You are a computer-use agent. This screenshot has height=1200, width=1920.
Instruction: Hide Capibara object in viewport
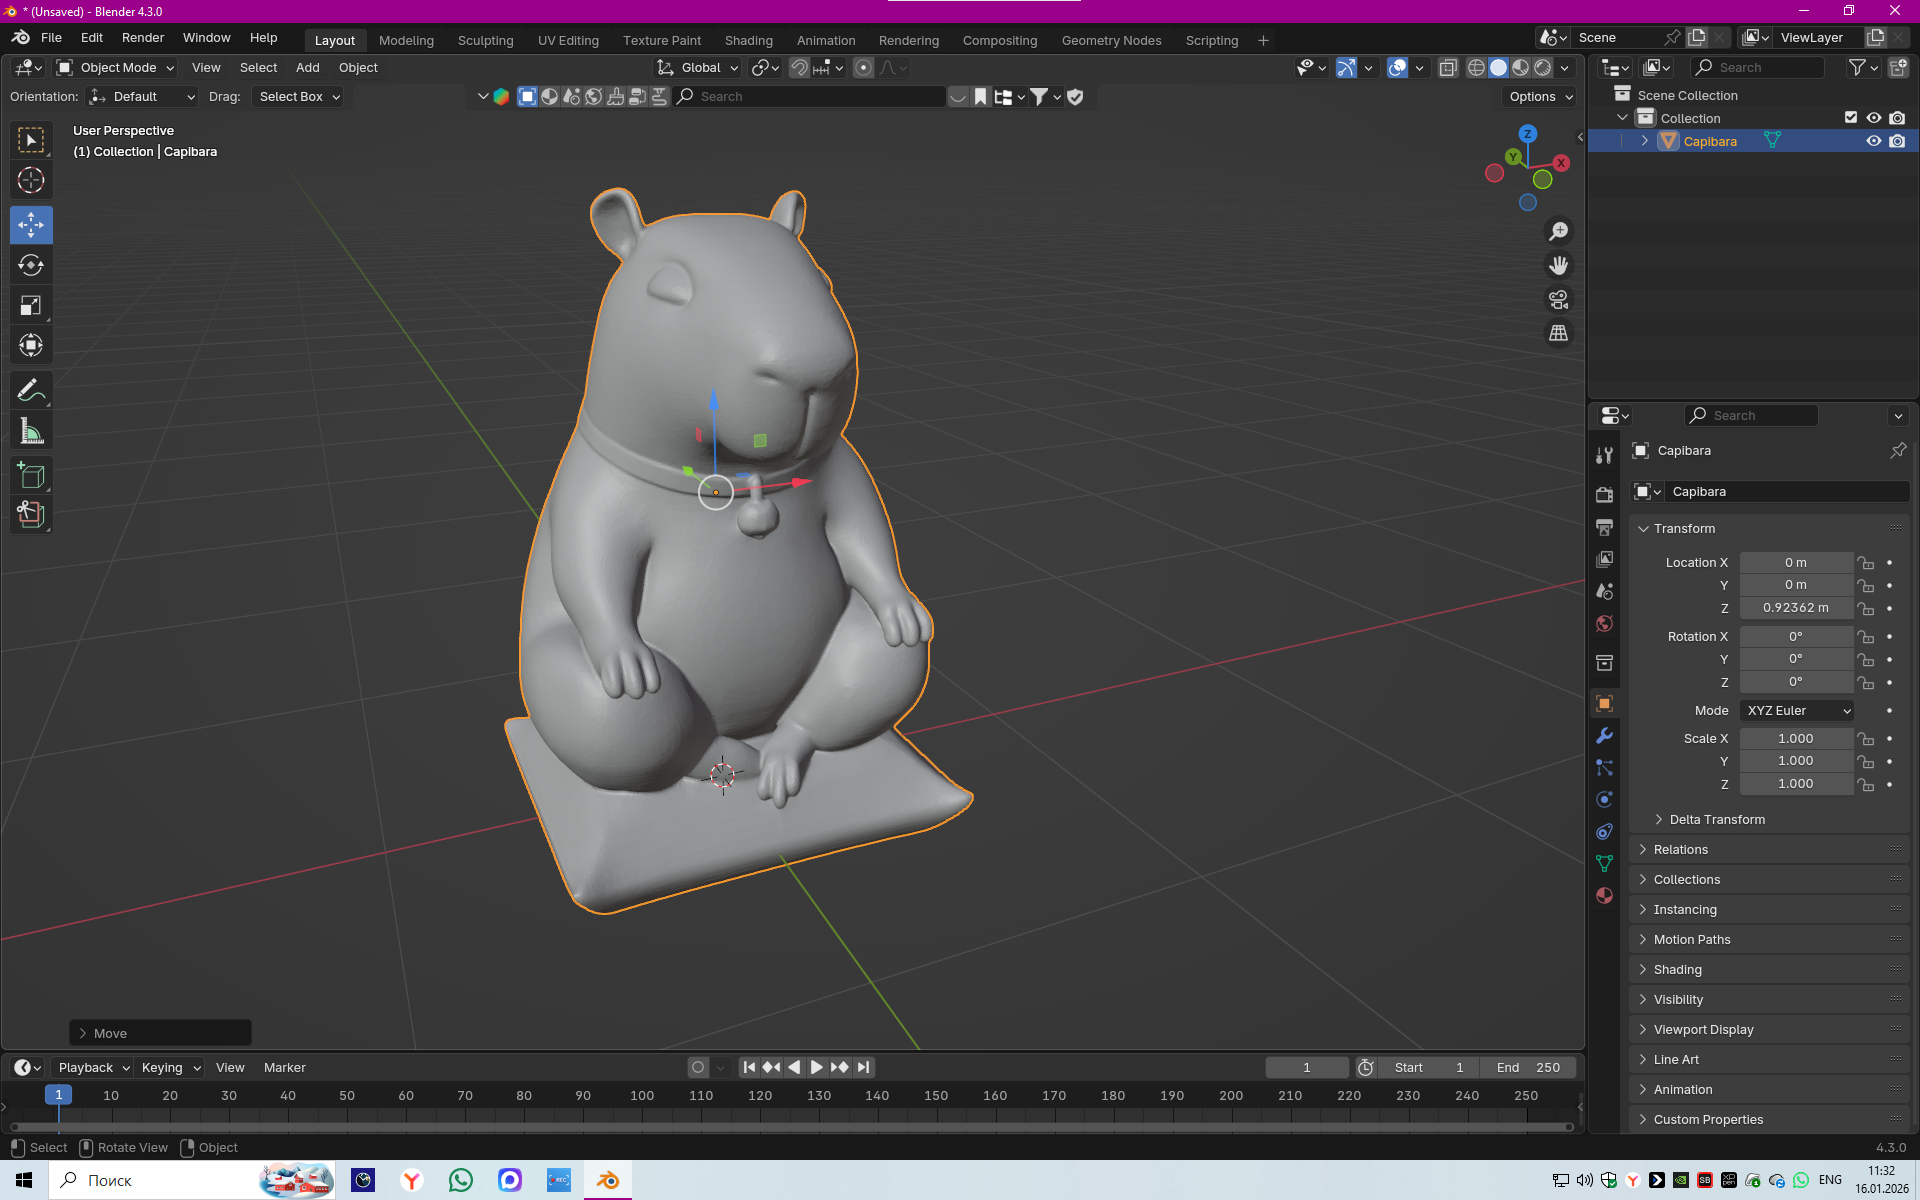pos(1874,141)
